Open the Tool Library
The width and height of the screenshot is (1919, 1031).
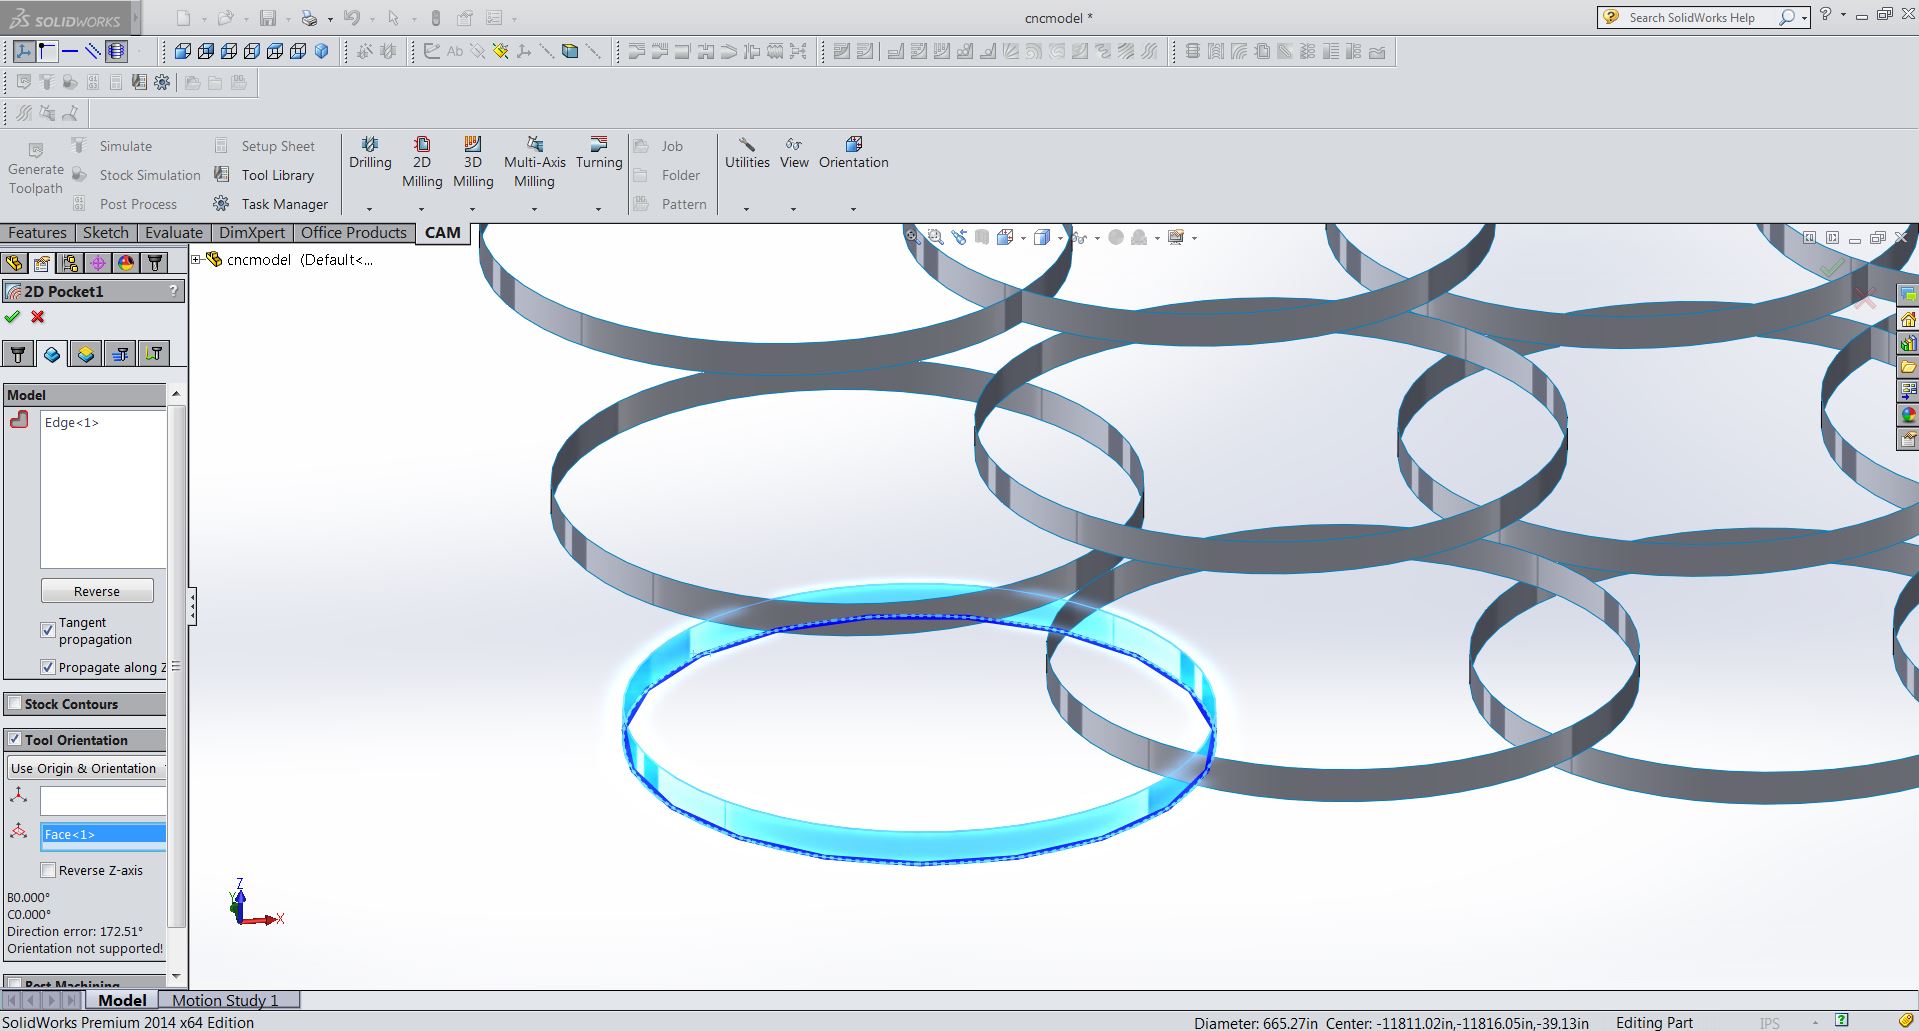point(270,175)
